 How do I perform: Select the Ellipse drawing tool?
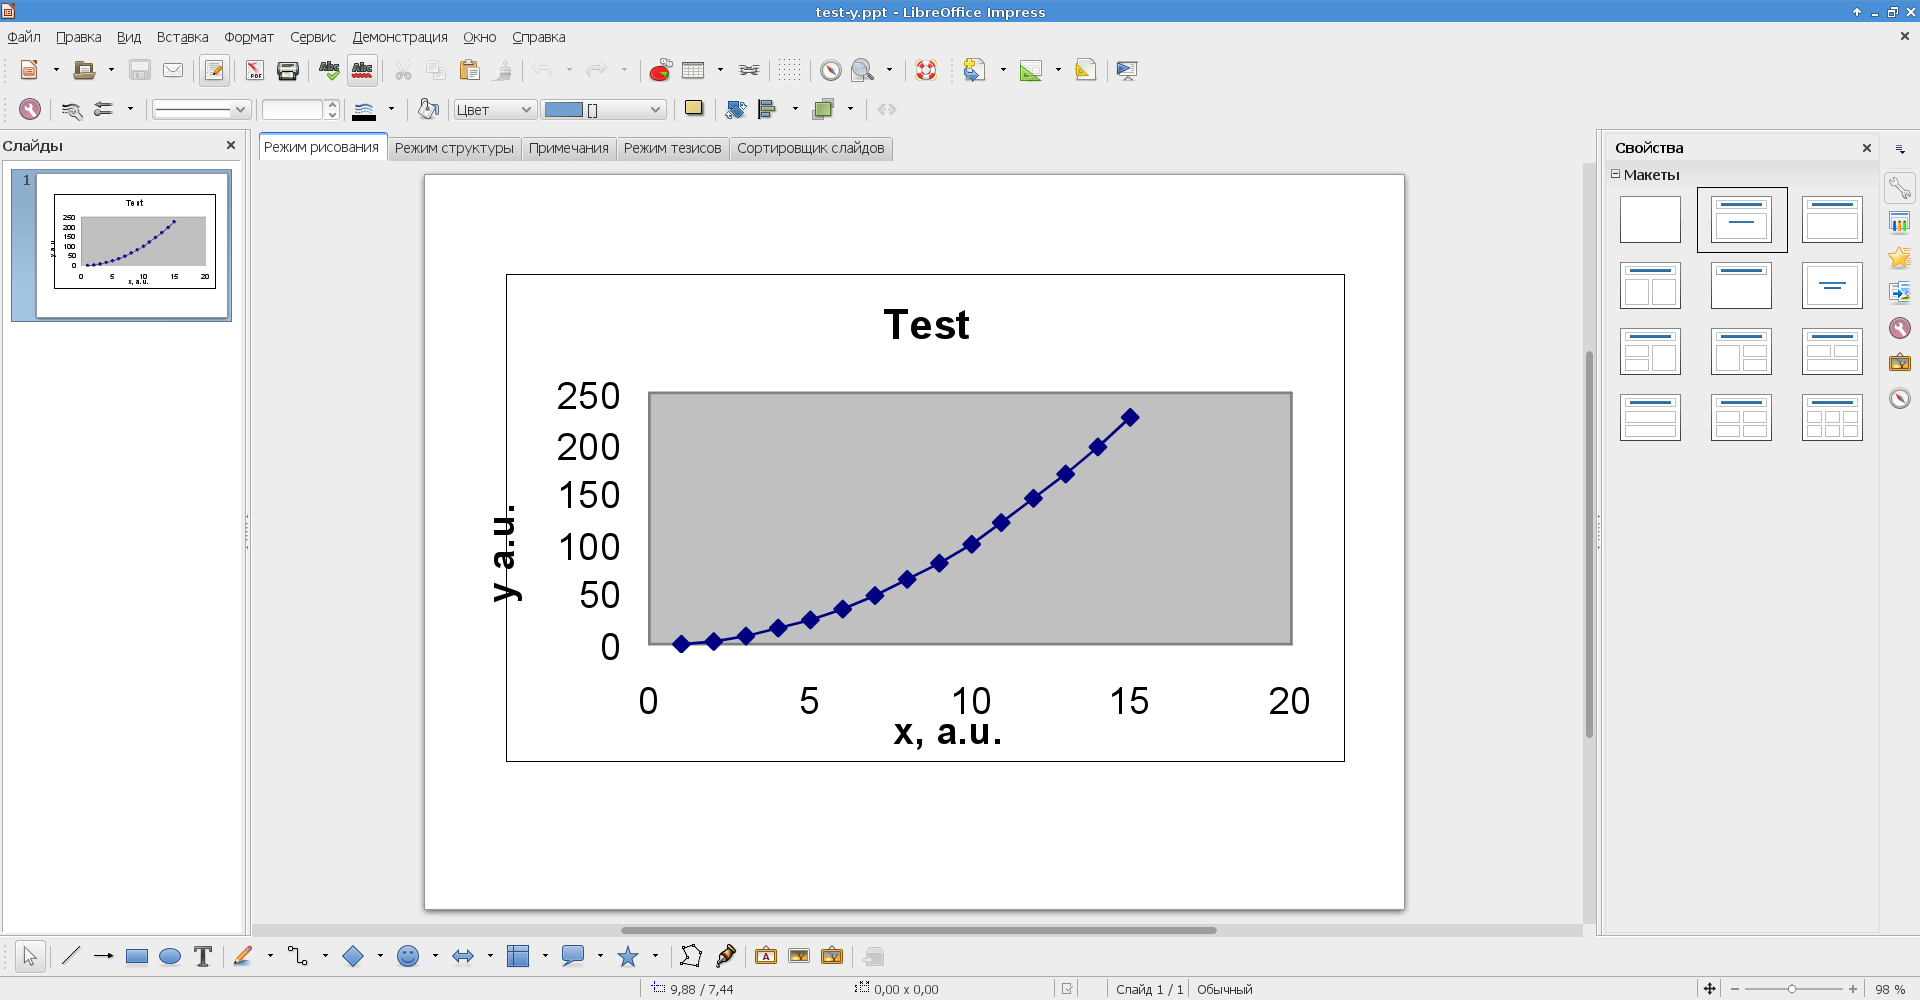tap(170, 957)
